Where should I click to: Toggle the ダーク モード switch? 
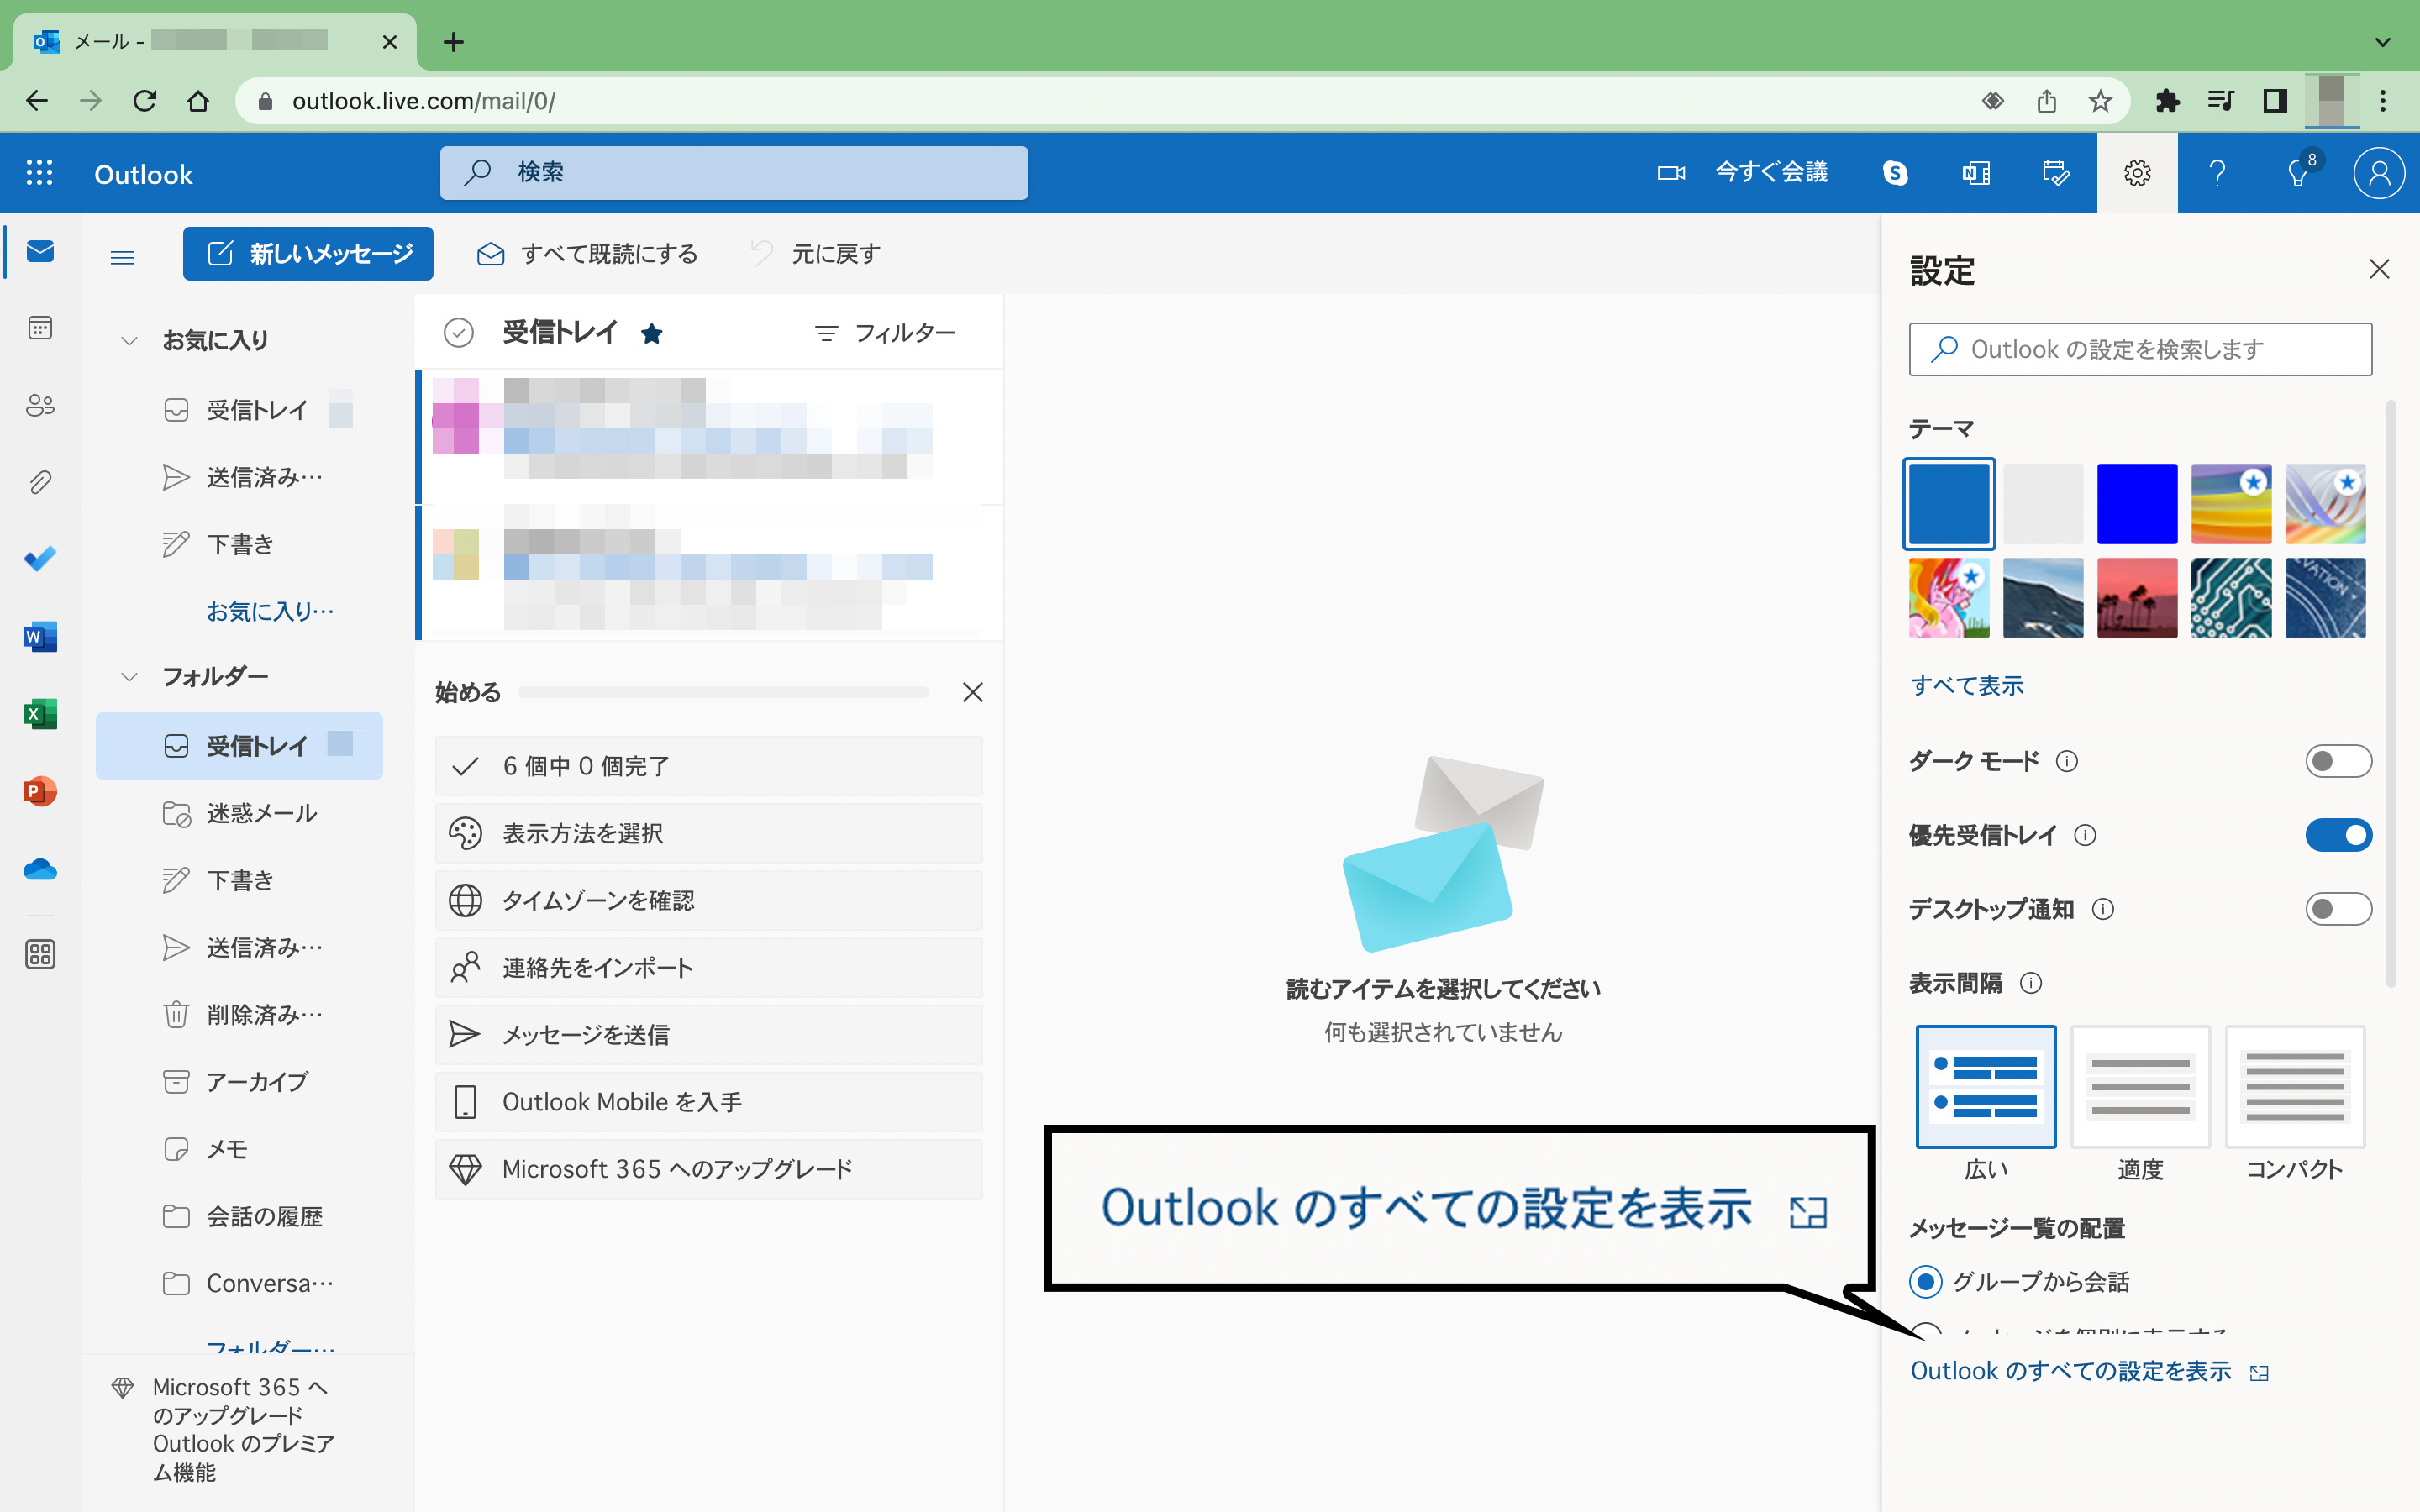click(2338, 761)
